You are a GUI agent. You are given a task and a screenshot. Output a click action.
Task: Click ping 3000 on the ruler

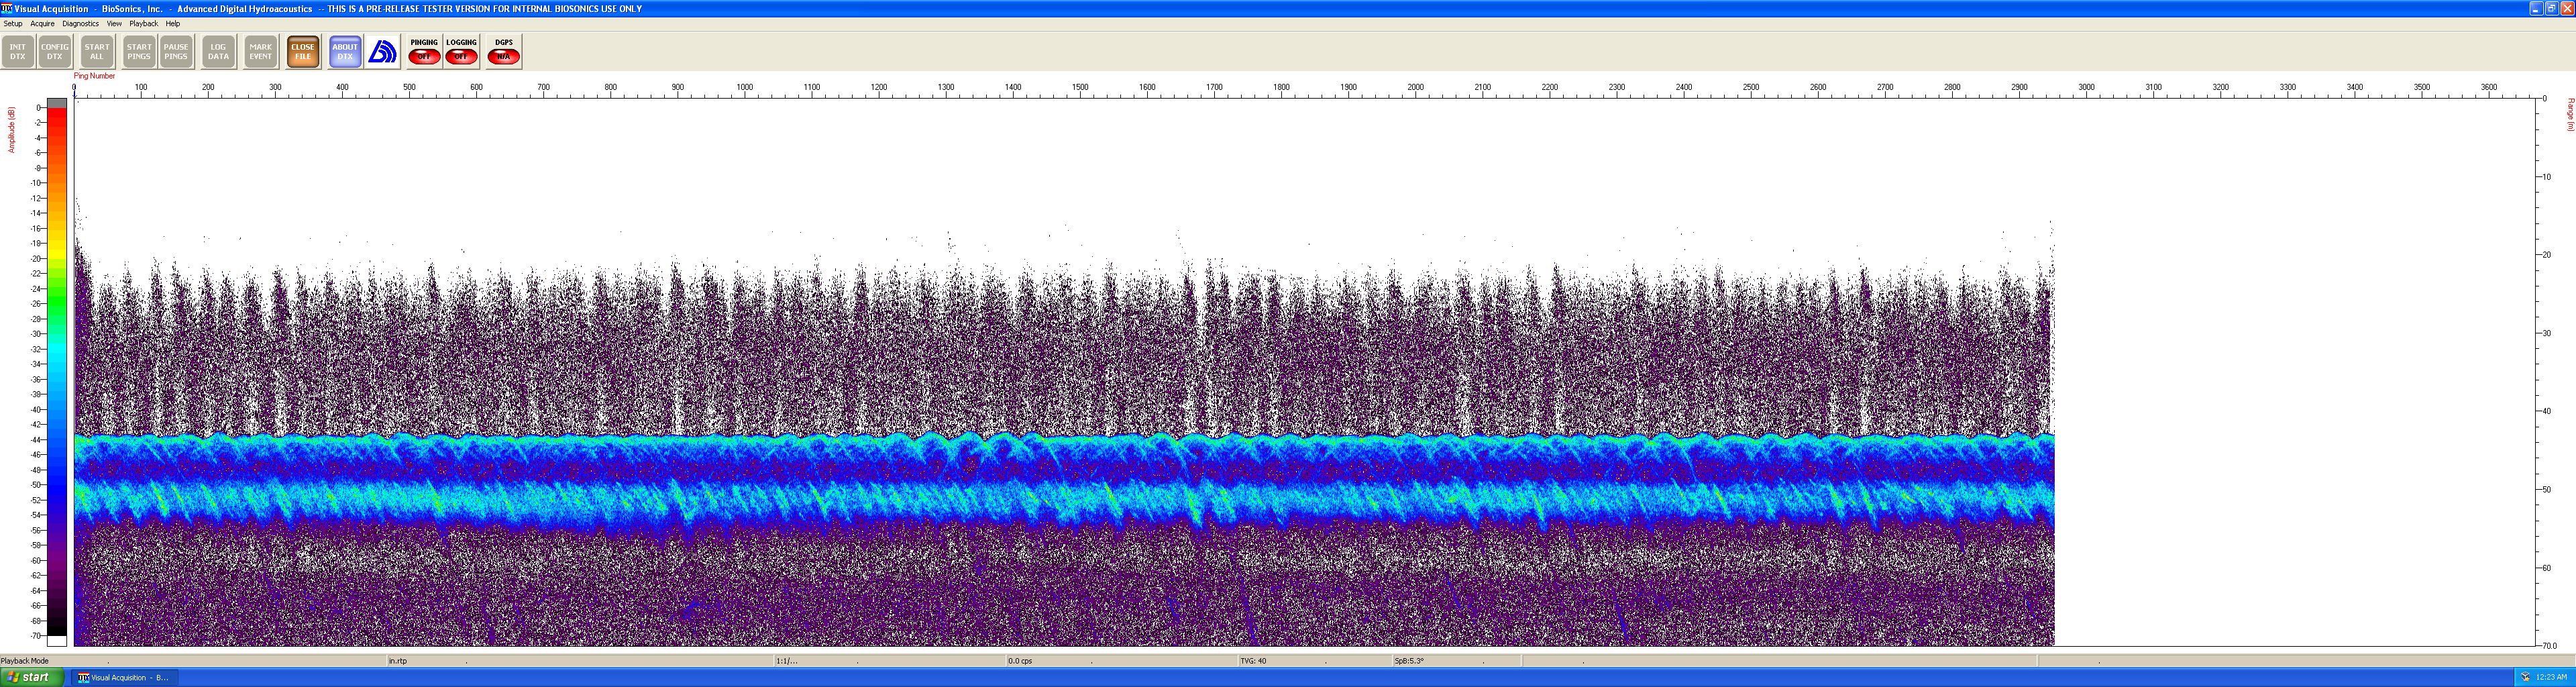(x=2086, y=87)
